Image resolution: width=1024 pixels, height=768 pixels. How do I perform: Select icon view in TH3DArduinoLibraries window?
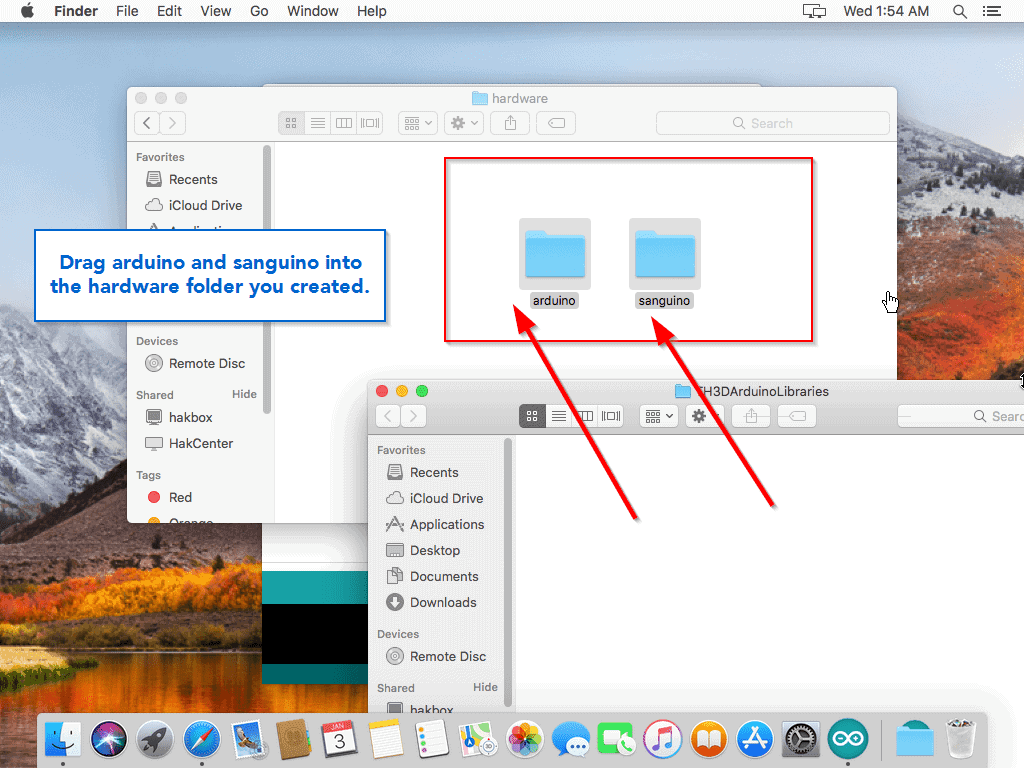[532, 416]
